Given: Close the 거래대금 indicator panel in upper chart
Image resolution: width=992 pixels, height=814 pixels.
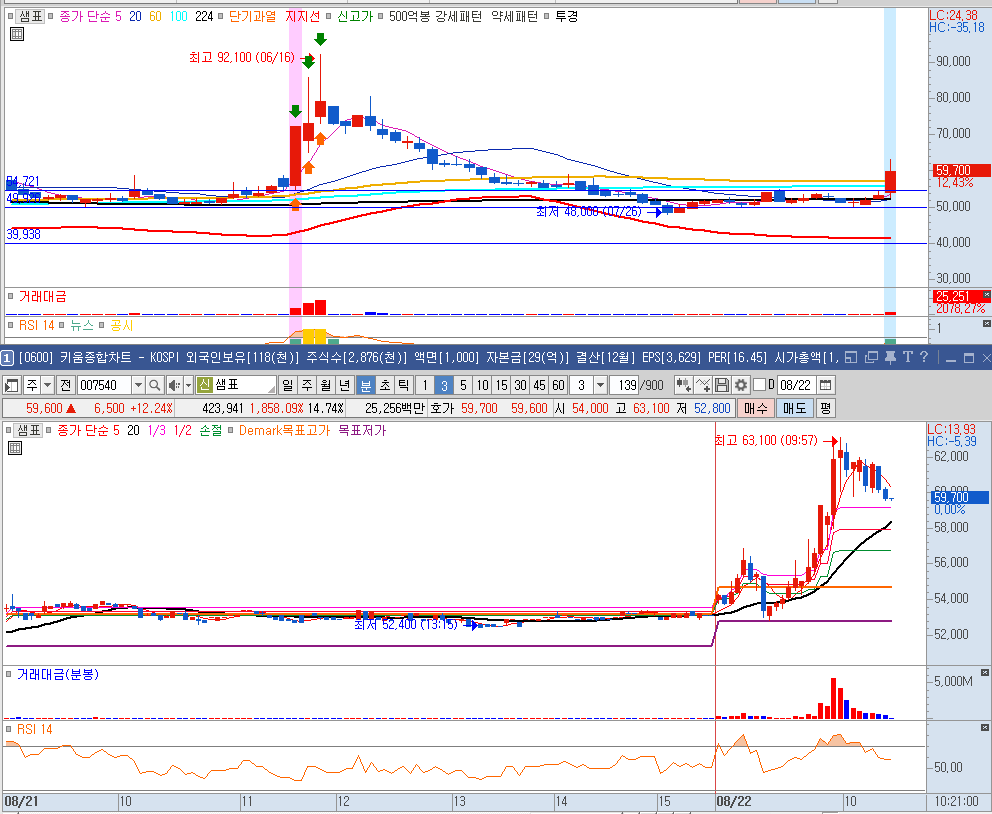Looking at the screenshot, I should (x=987, y=295).
